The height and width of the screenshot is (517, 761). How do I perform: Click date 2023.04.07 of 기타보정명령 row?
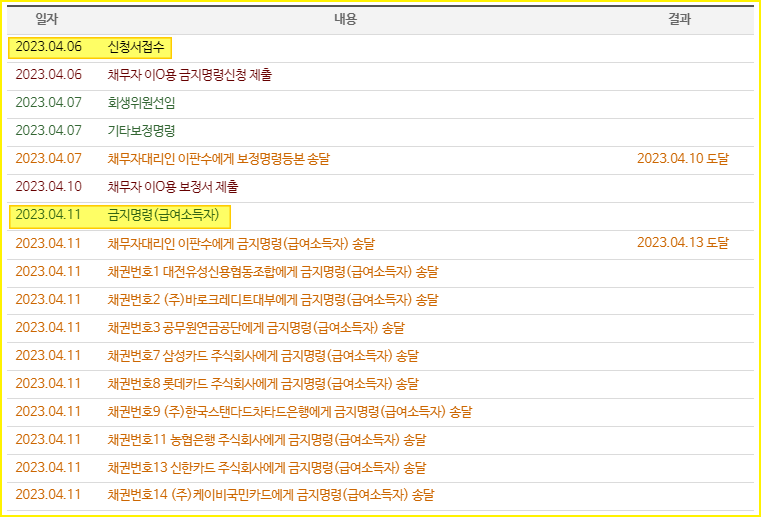(49, 131)
